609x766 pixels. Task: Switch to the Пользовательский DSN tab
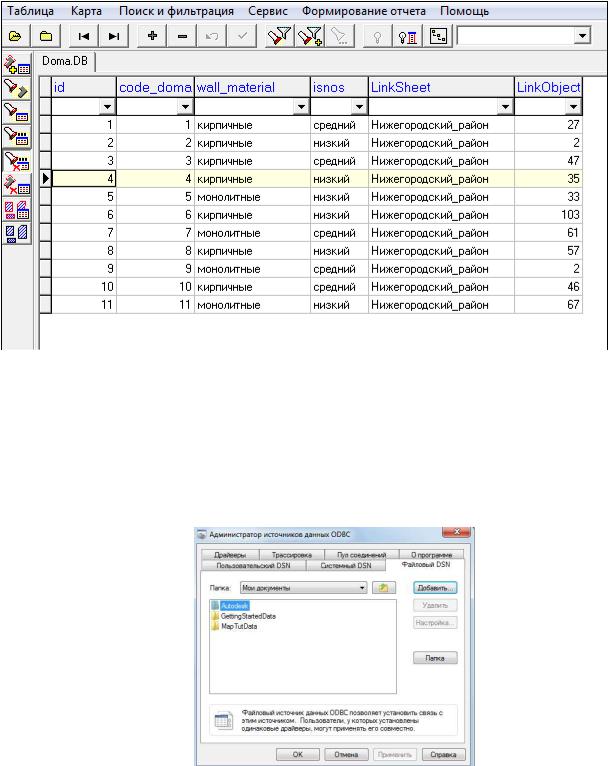(253, 565)
